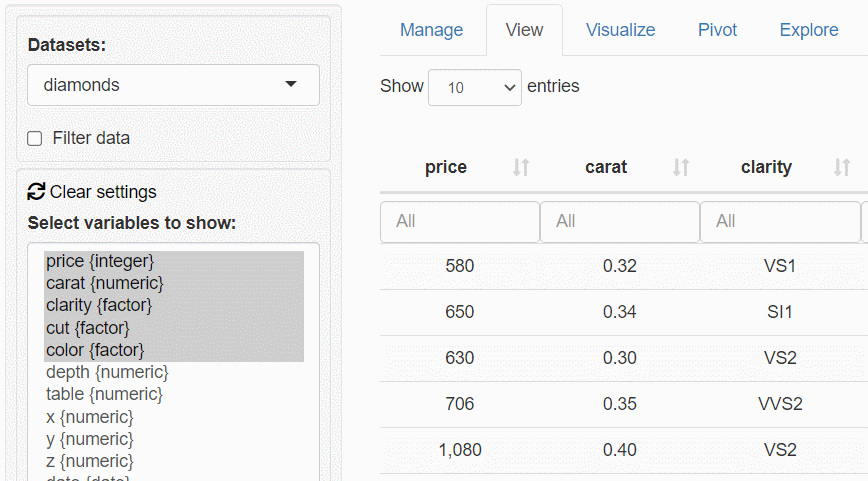
Task: Select table {numeric} variable
Action: (x=104, y=394)
